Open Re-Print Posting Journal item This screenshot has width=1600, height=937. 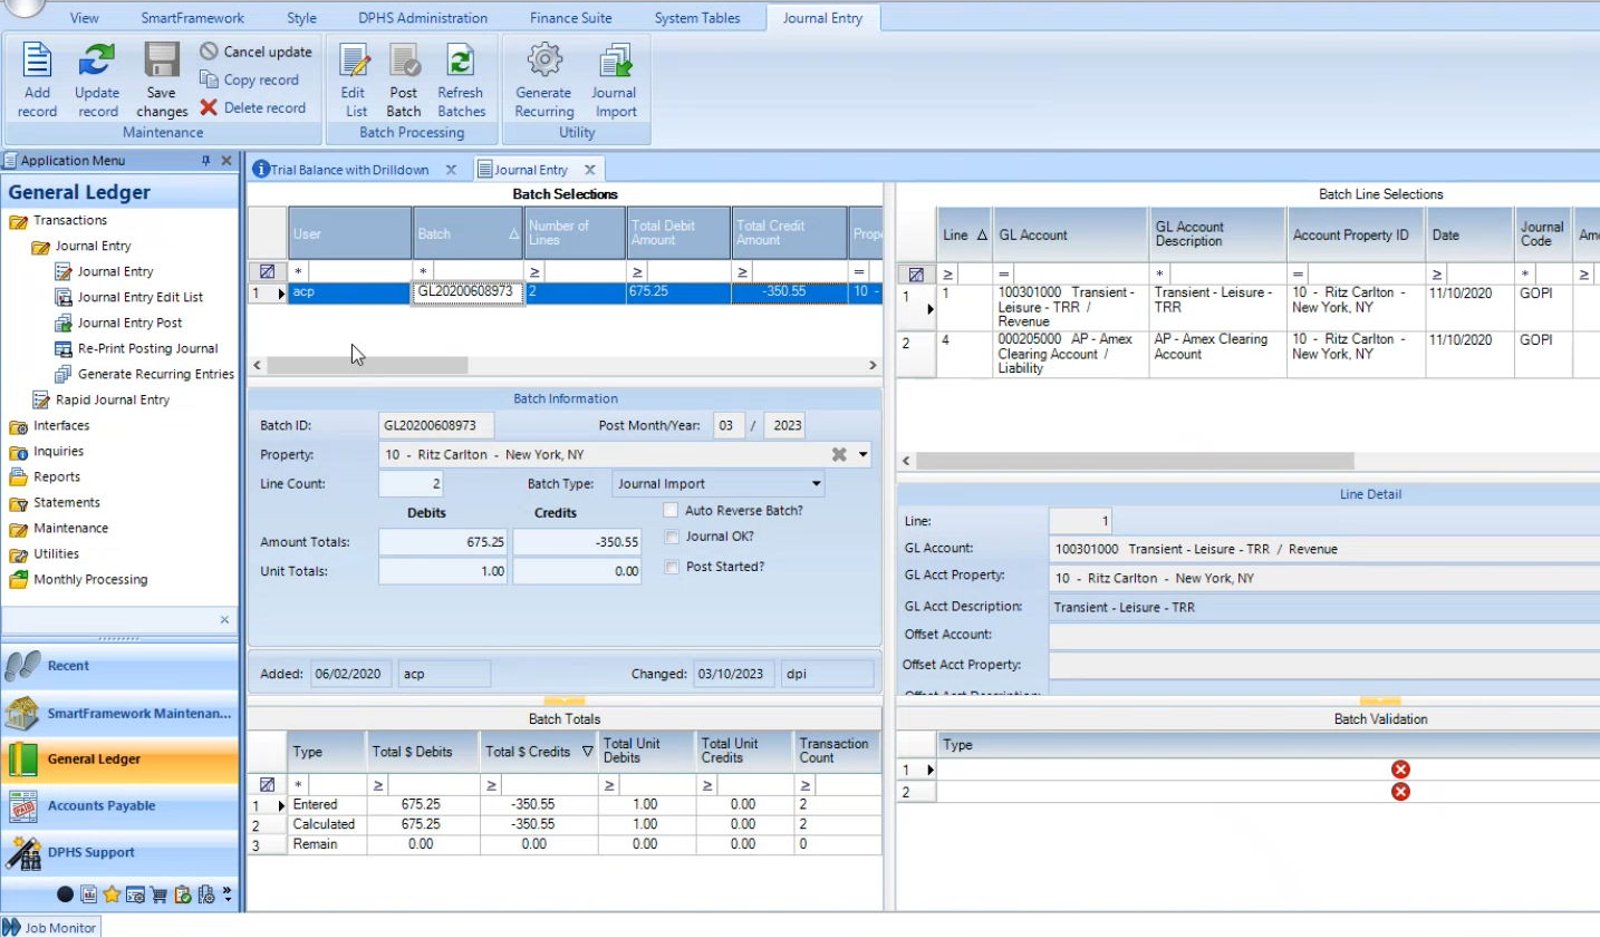(148, 348)
